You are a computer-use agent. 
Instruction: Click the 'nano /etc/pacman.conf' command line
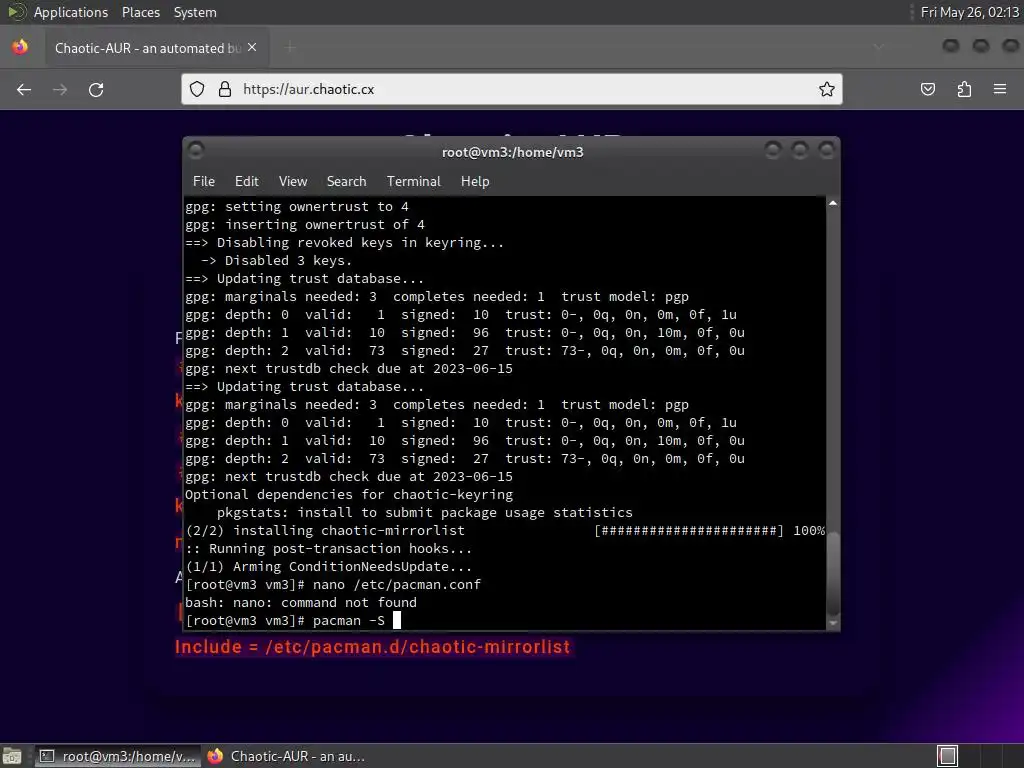333,584
